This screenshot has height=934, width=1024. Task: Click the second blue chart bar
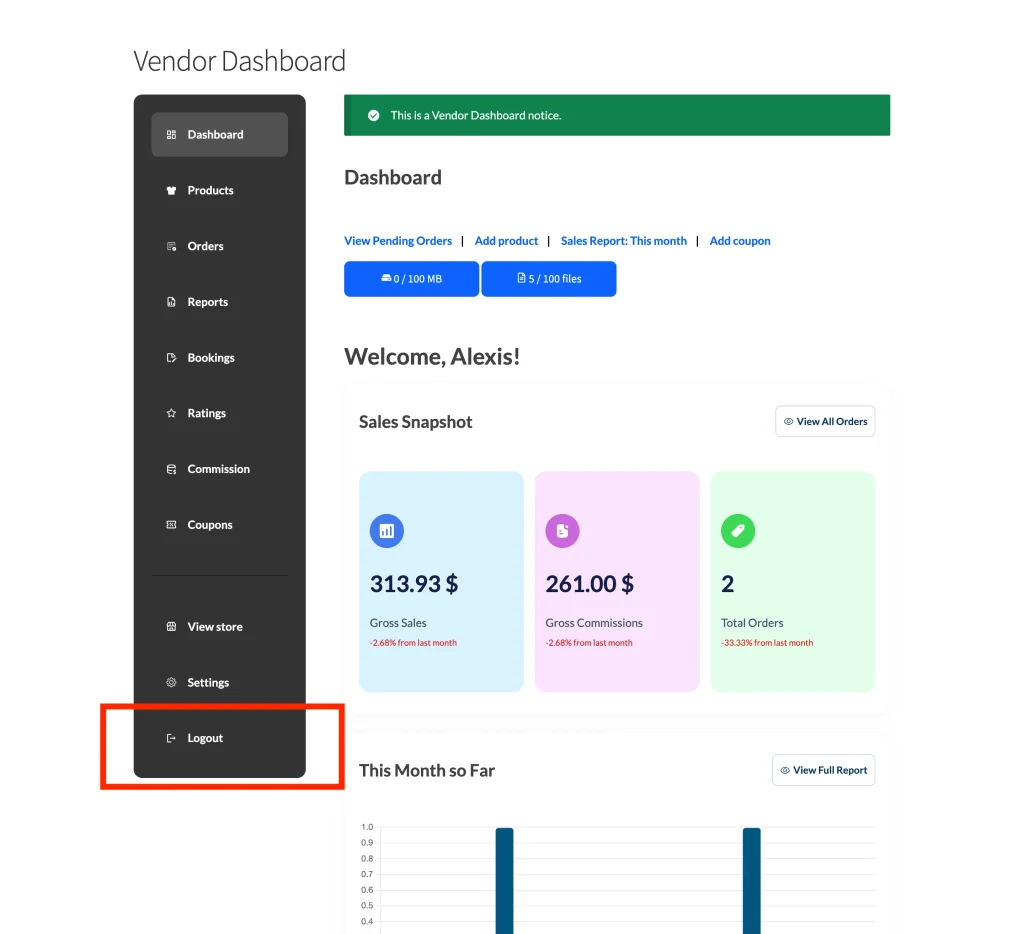(x=752, y=880)
